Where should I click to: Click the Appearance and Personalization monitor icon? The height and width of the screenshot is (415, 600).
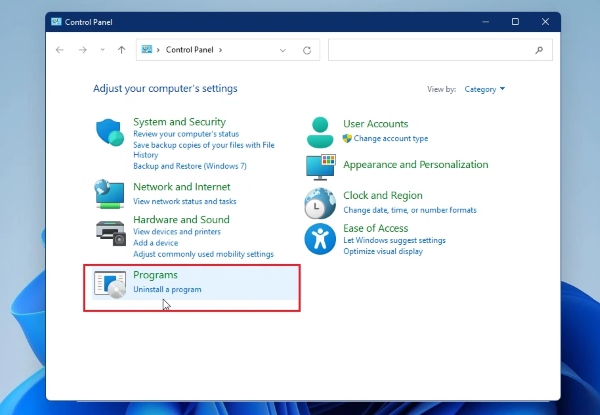point(320,166)
